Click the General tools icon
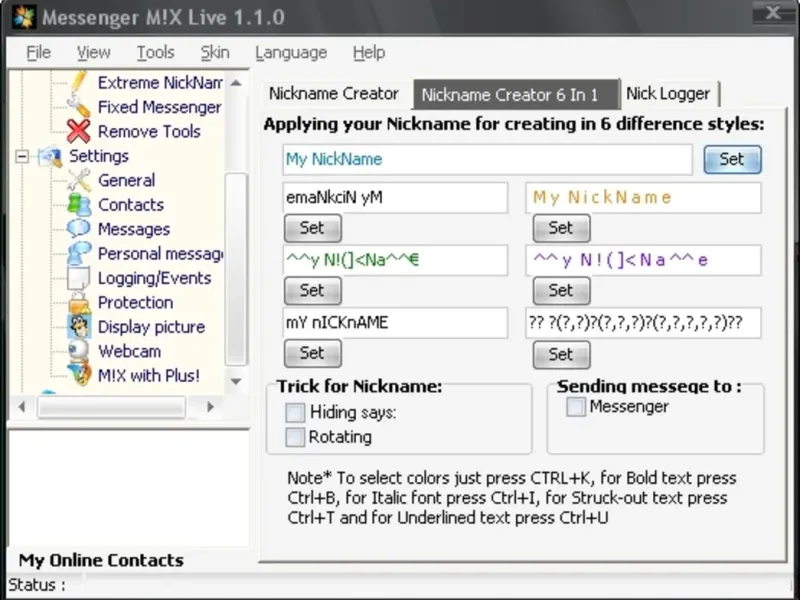 tap(79, 180)
